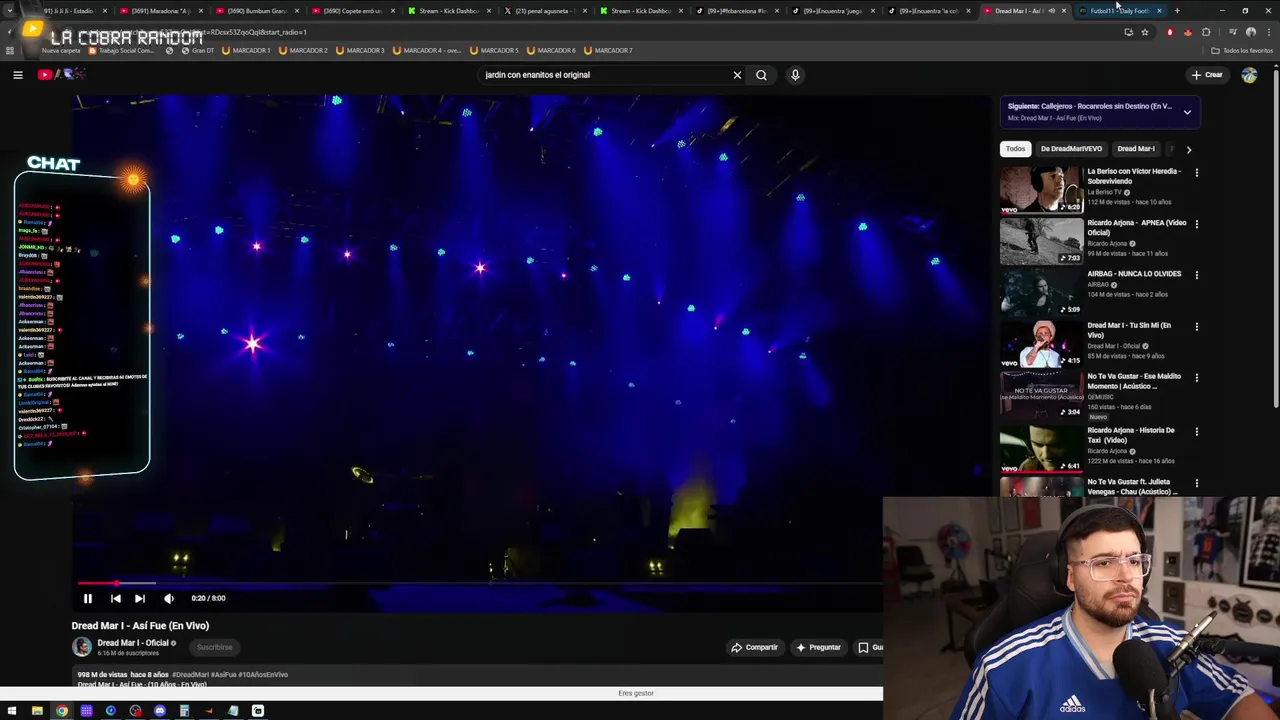Share the video with Compartir
Image resolution: width=1280 pixels, height=720 pixels.
pos(754,647)
